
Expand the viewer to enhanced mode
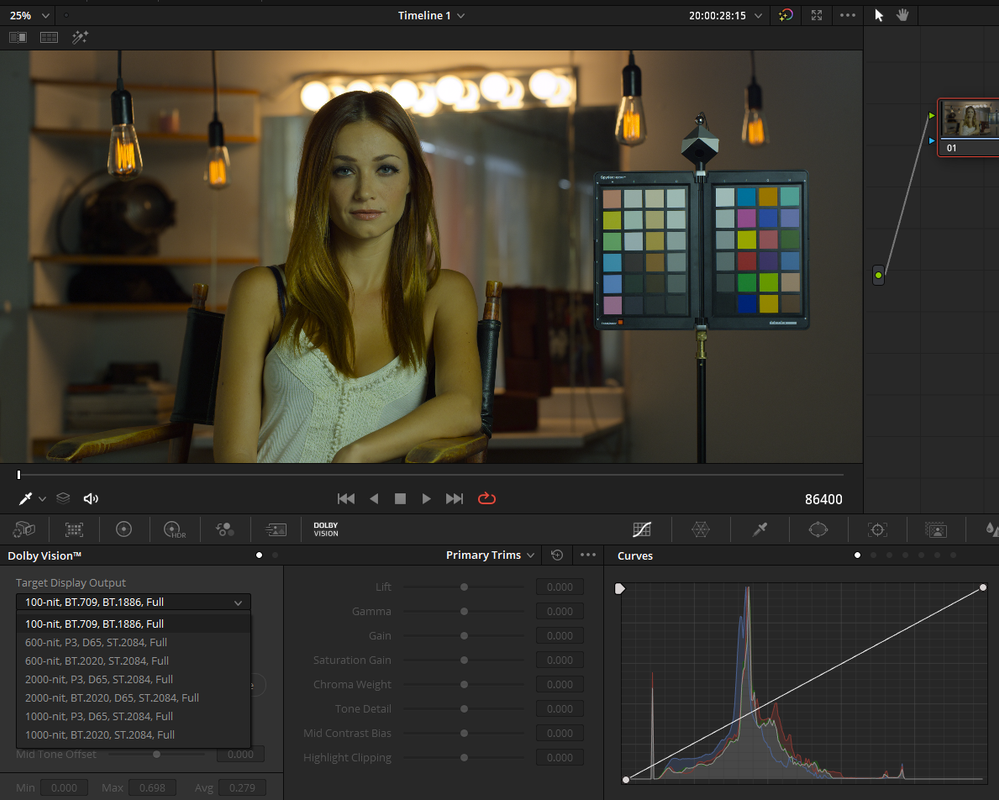817,15
